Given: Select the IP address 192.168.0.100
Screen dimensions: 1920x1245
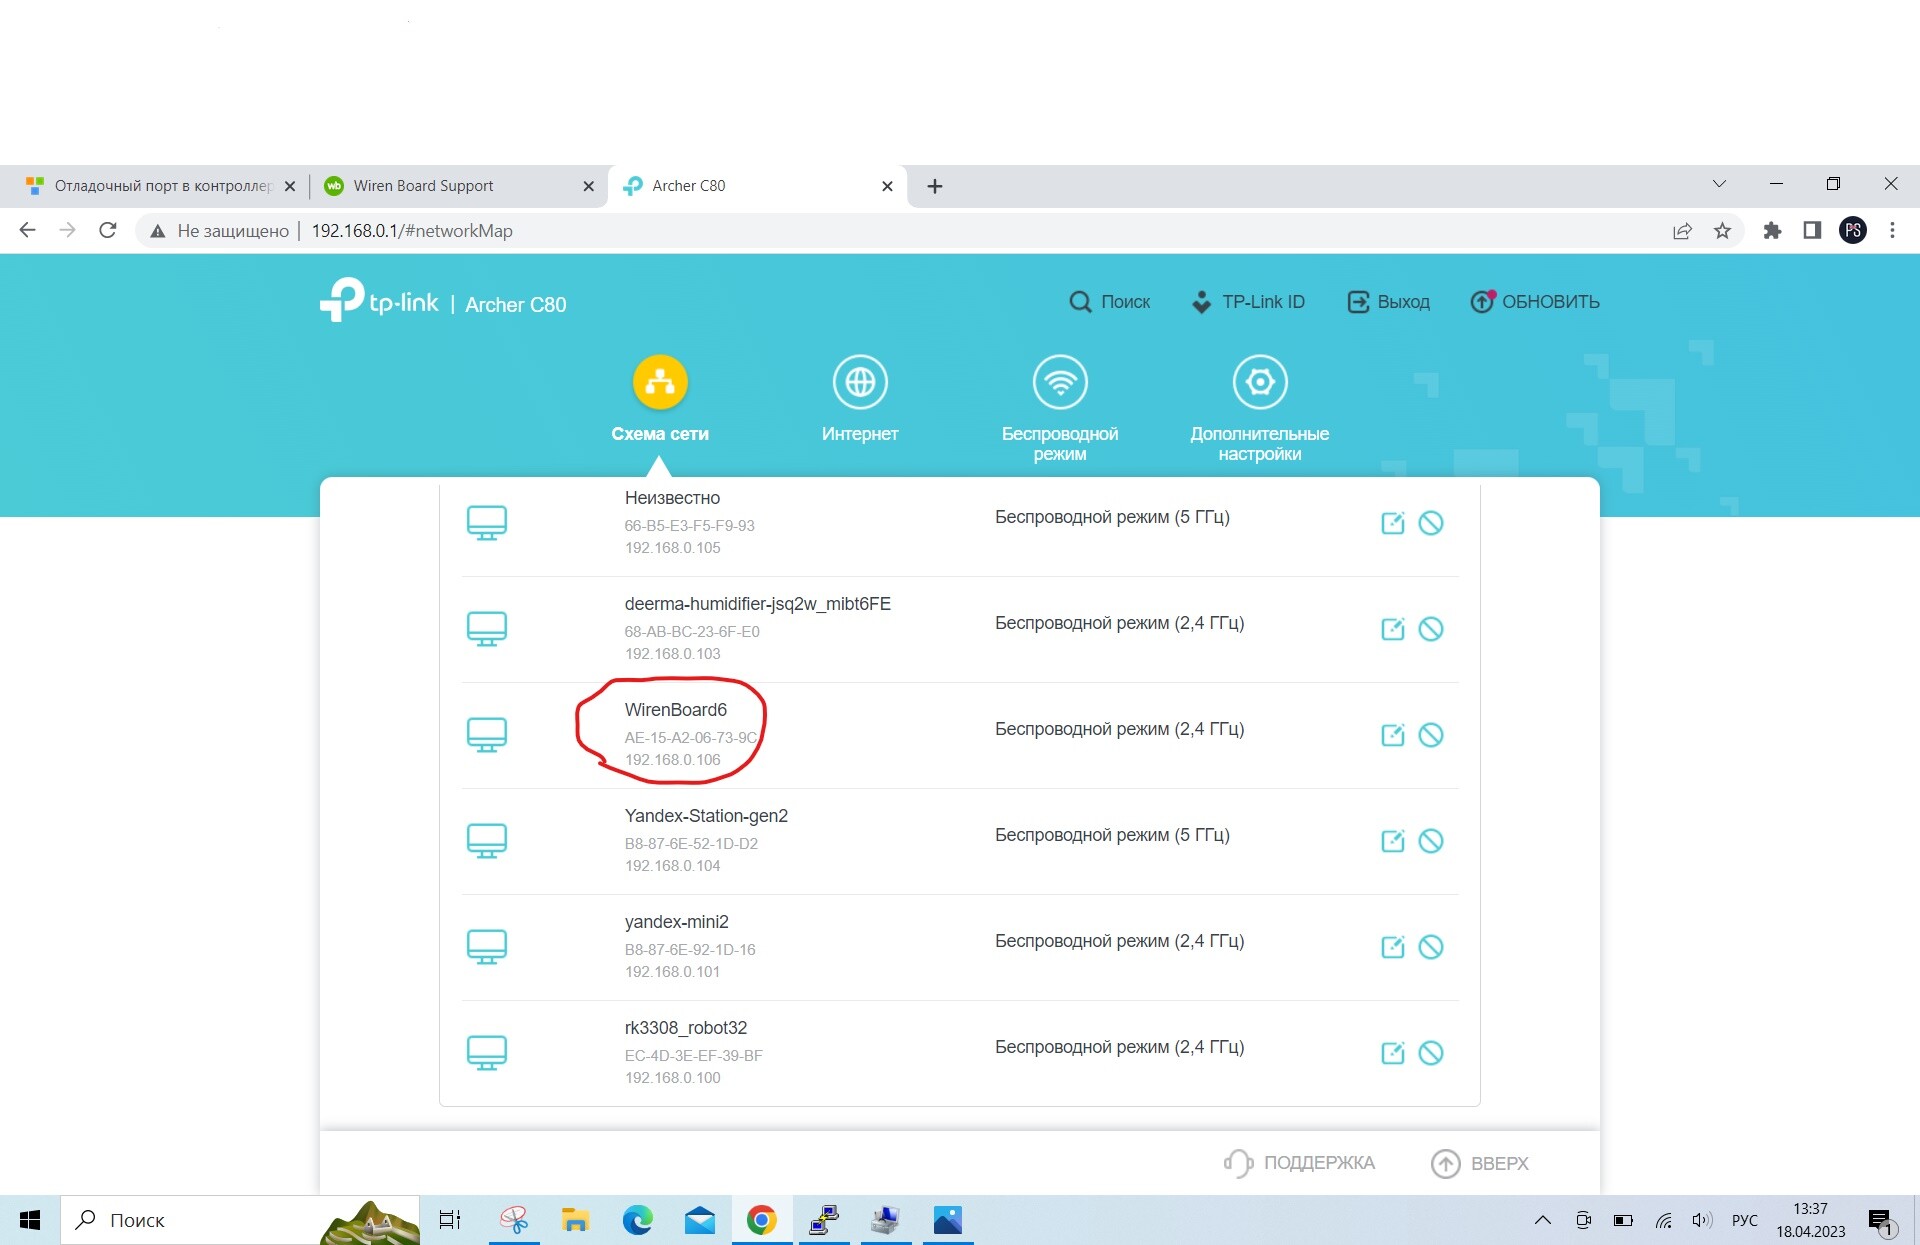Looking at the screenshot, I should (673, 1078).
